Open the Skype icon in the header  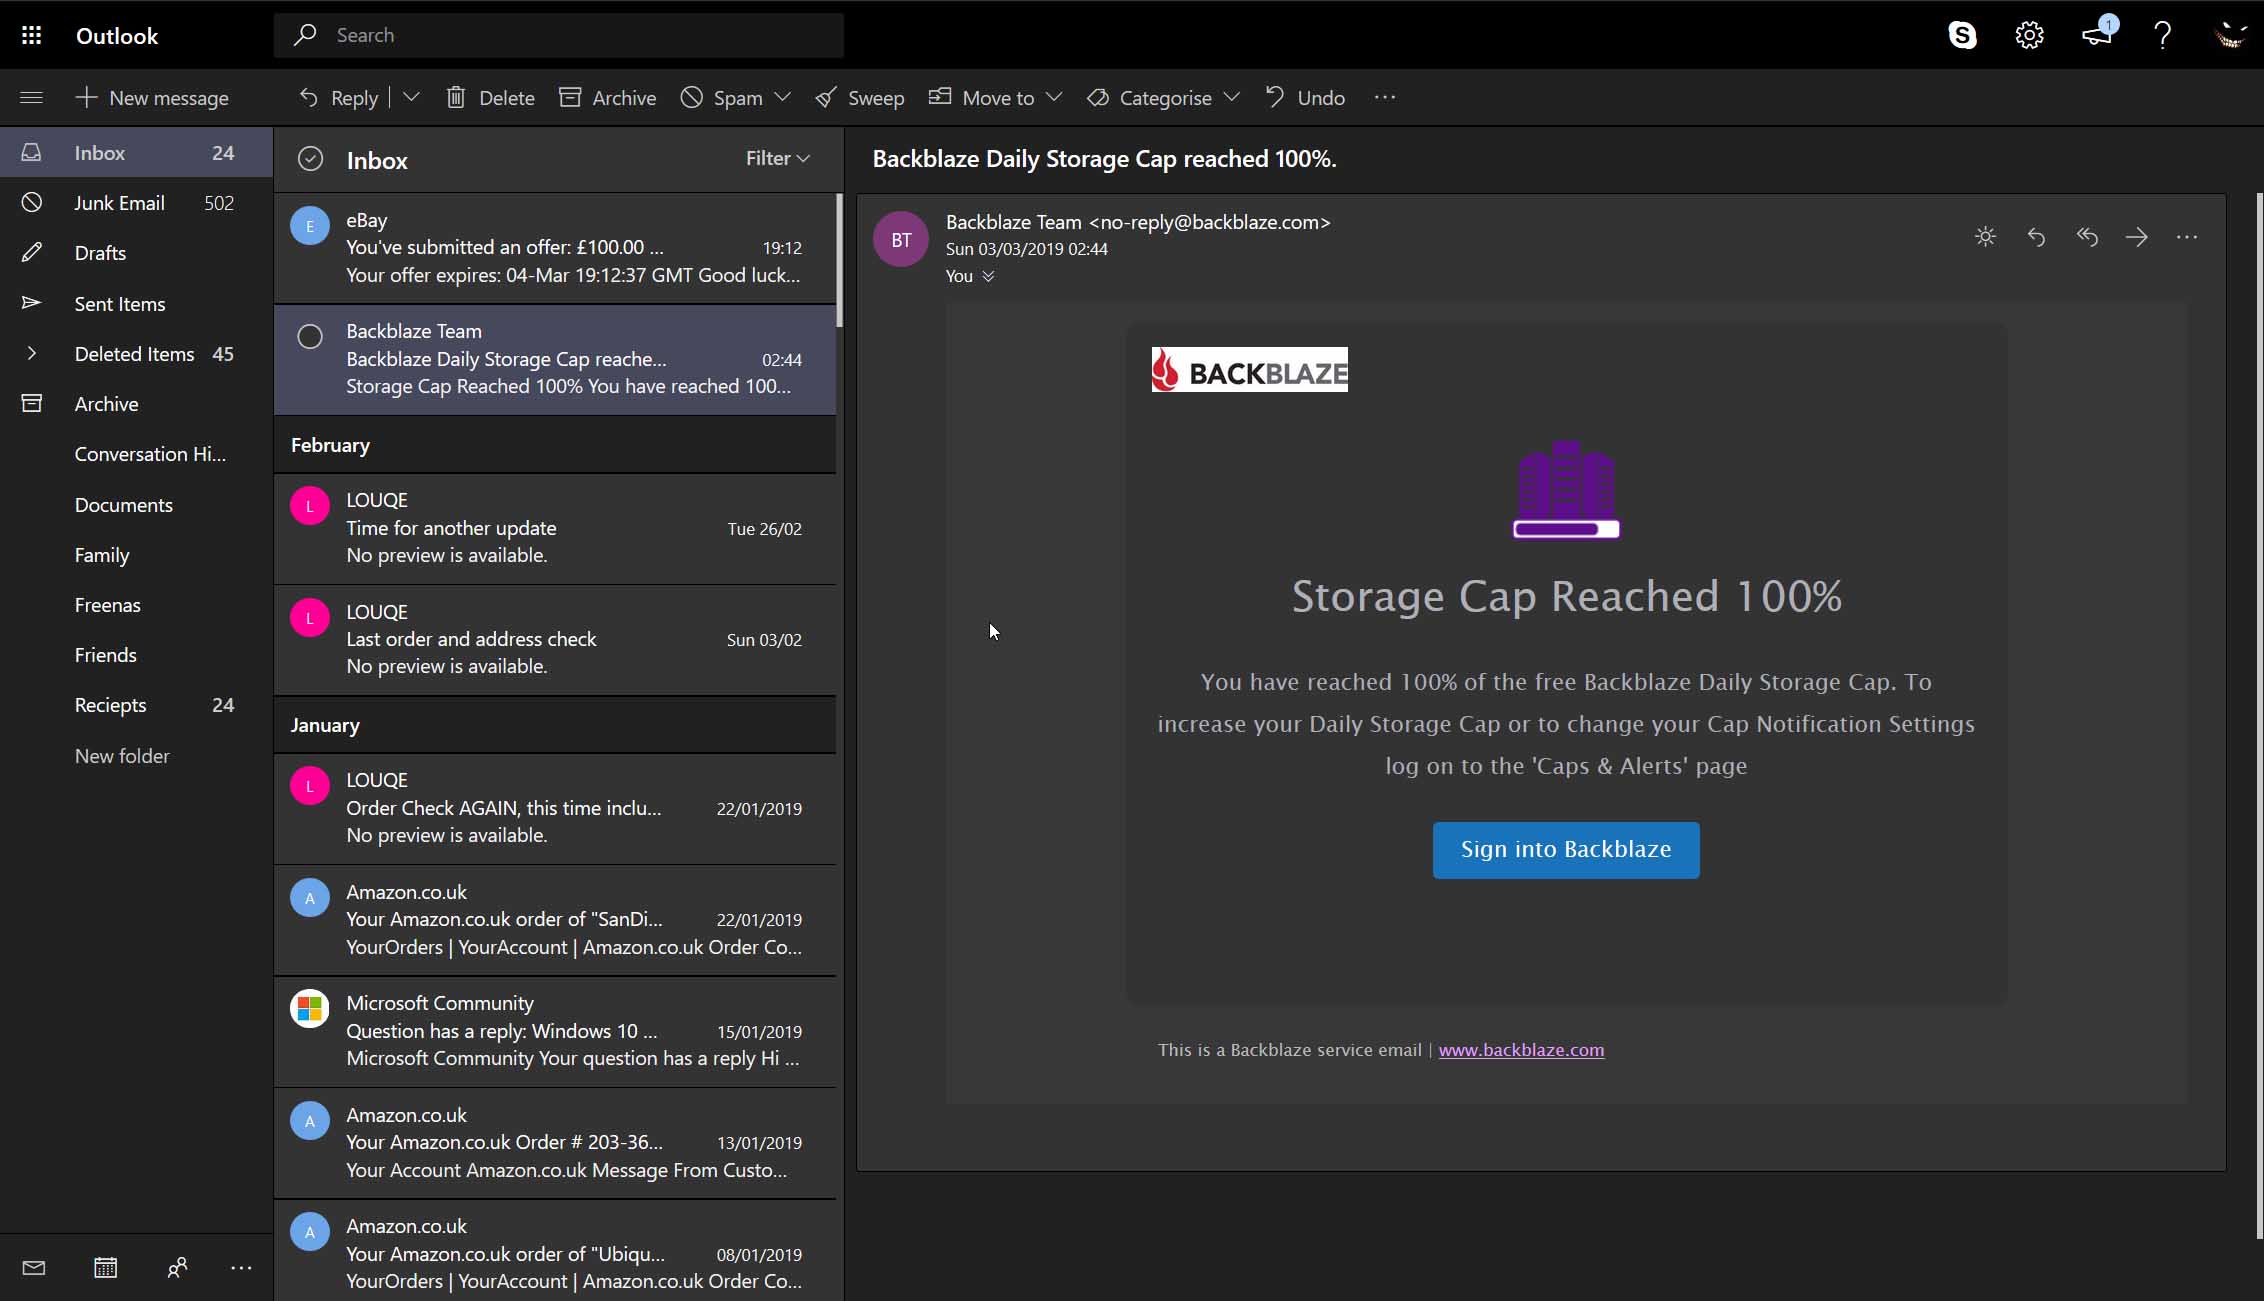(1962, 35)
